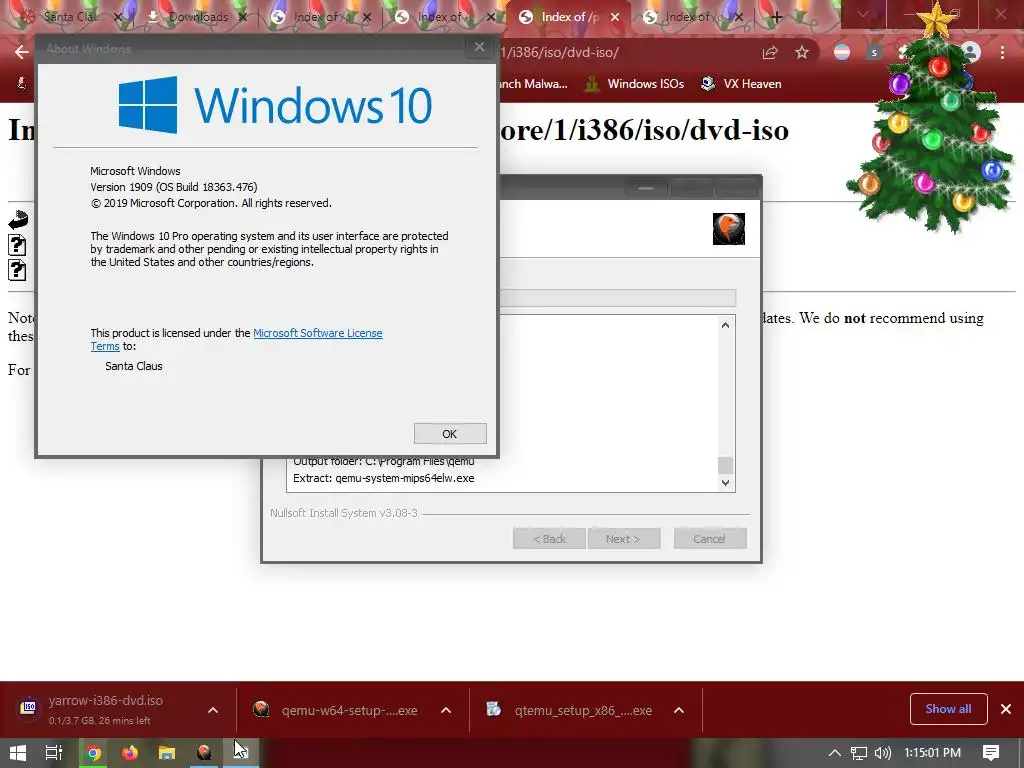This screenshot has height=768, width=1024.
Task: Click the upper unknown-file question mark icon
Action: (17, 246)
